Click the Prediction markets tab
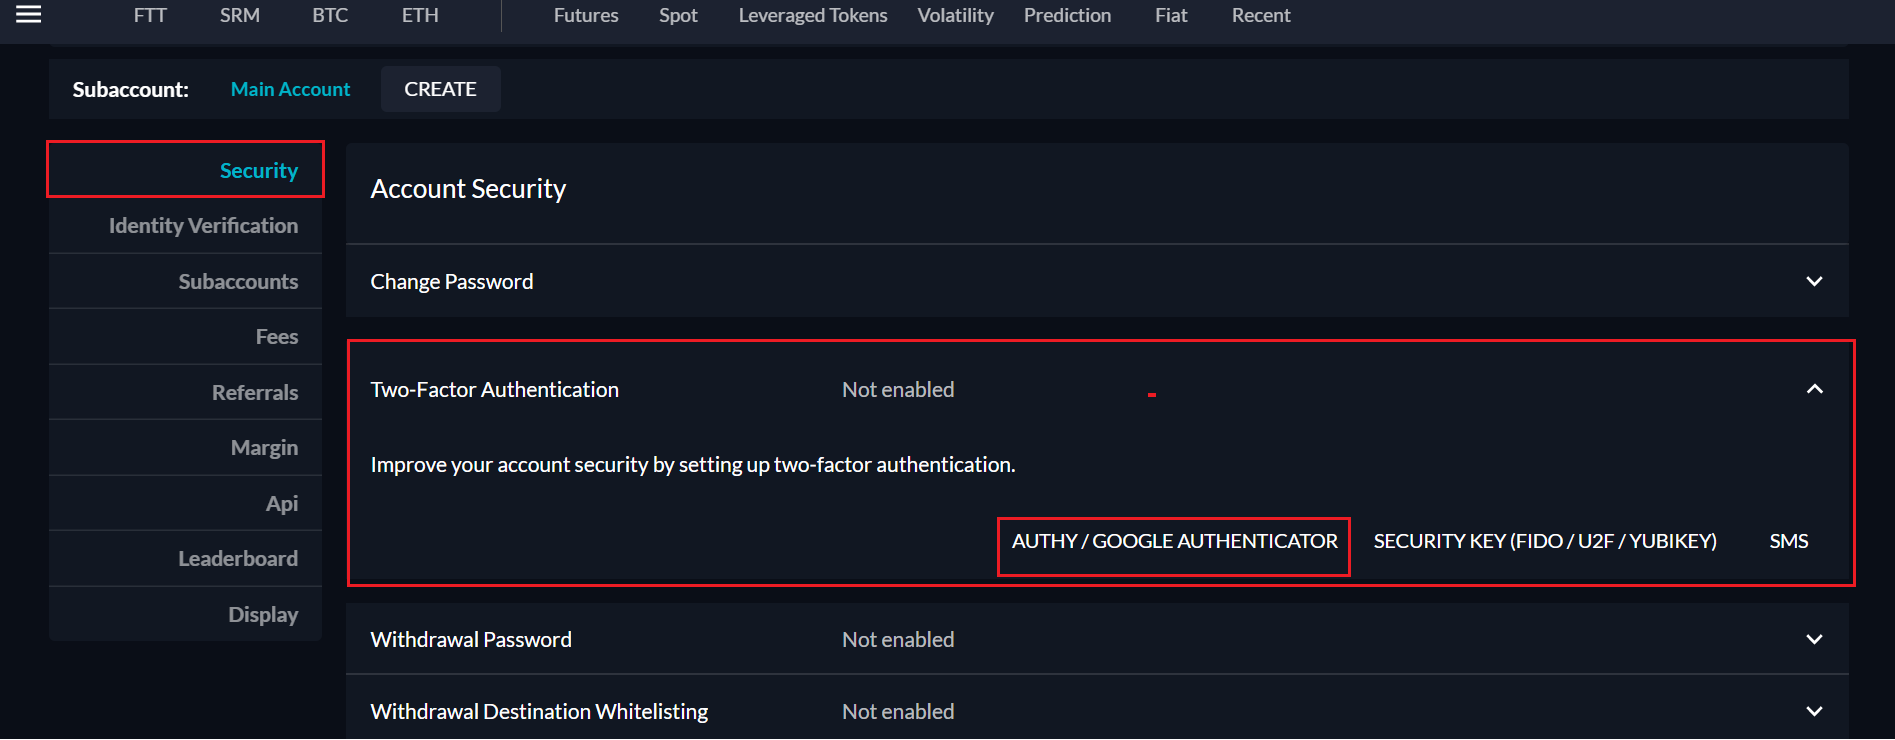This screenshot has height=740, width=1895. (x=1067, y=15)
